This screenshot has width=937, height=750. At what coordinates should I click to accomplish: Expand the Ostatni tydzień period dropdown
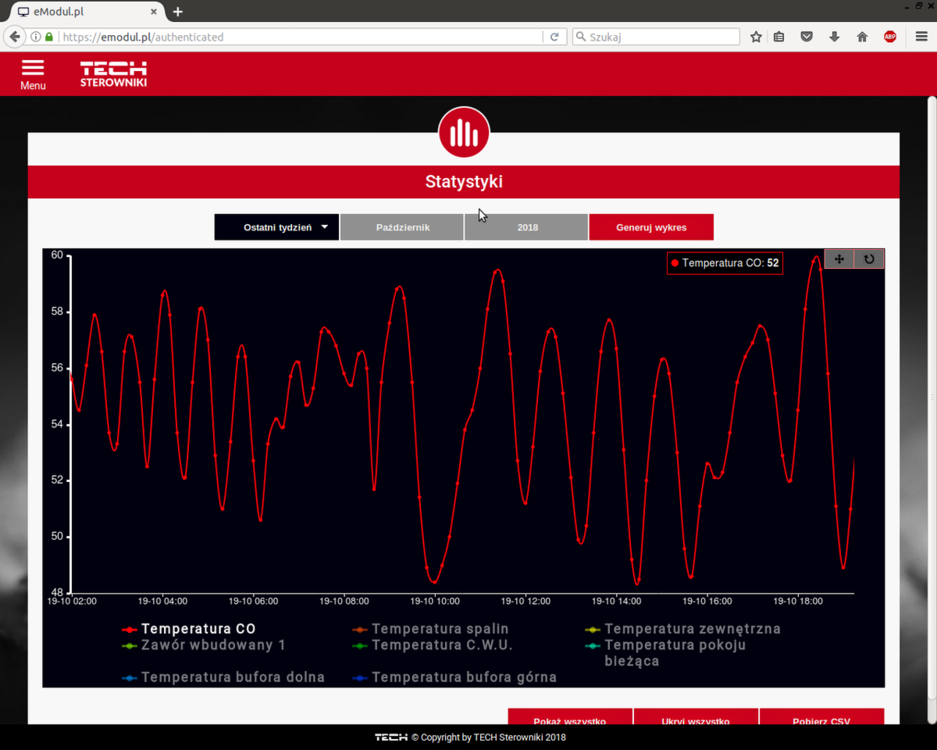(x=277, y=227)
